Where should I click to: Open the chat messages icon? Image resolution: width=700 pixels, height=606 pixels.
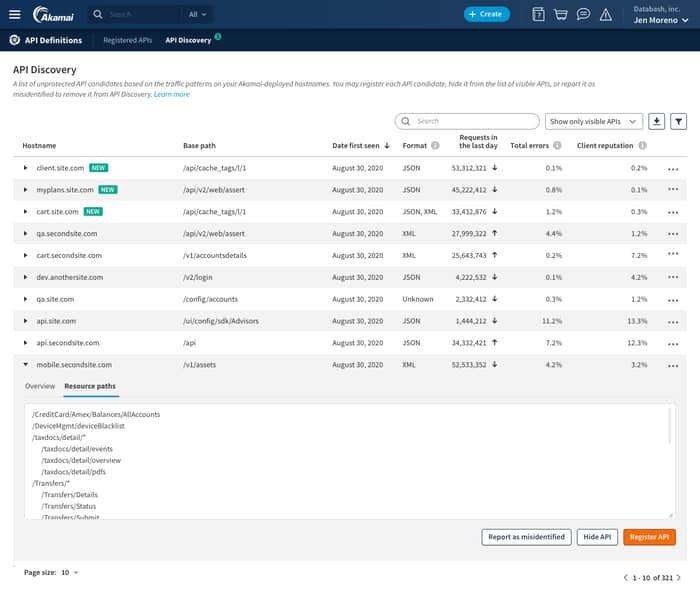[583, 14]
